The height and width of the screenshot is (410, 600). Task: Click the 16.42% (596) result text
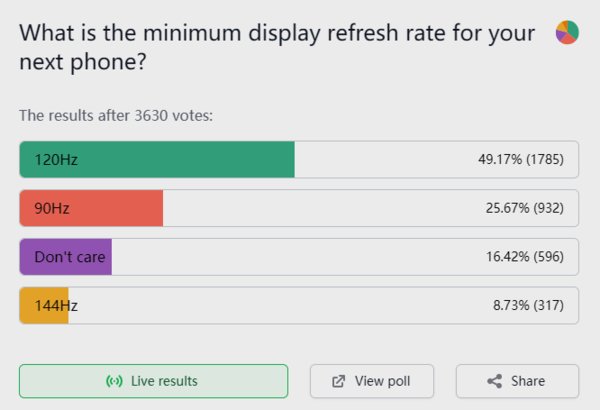pos(523,257)
